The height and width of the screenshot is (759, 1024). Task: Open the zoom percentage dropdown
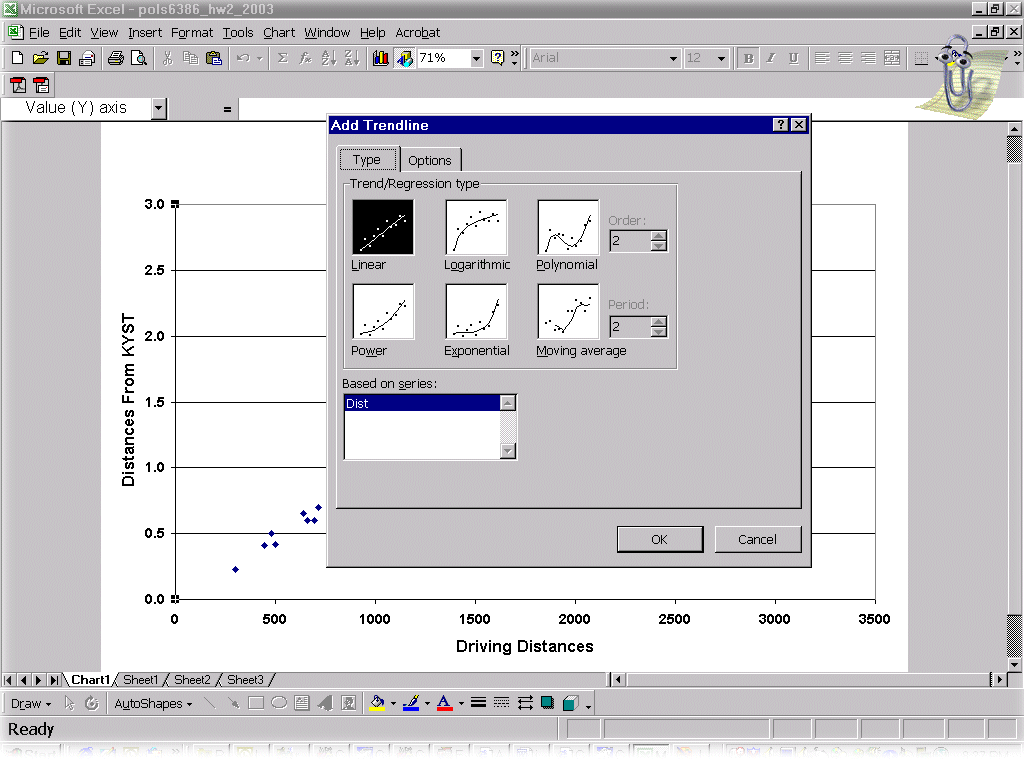(476, 58)
